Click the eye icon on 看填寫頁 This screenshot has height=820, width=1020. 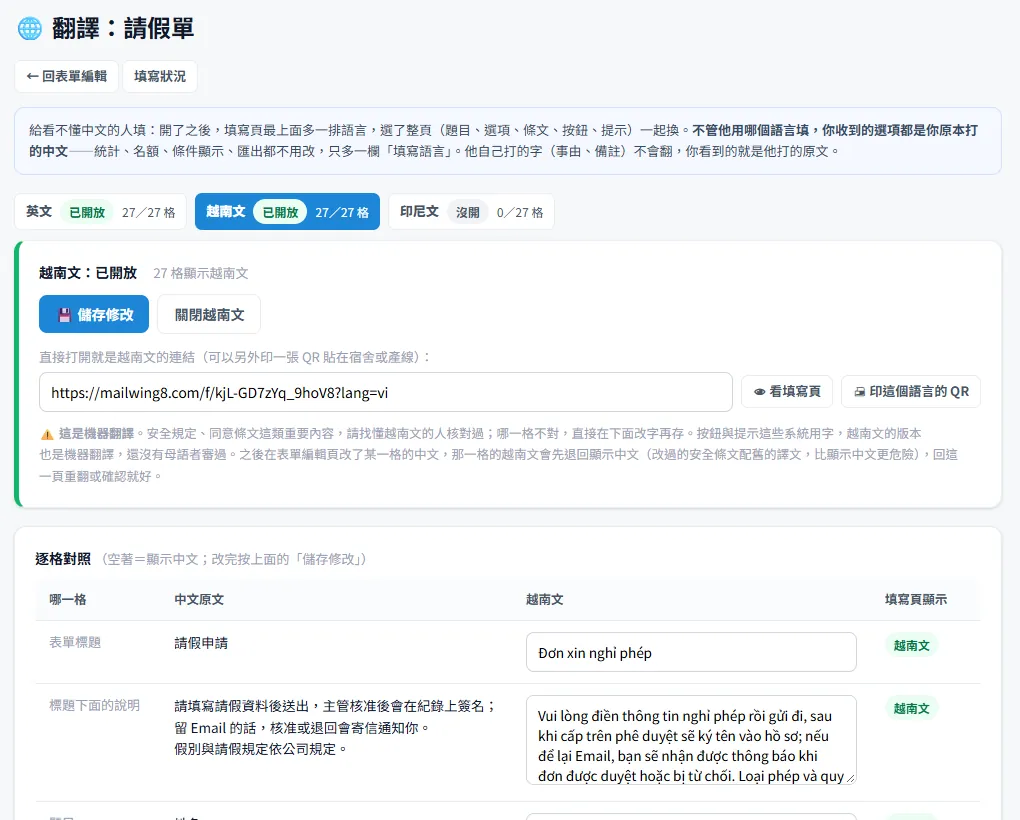[759, 392]
